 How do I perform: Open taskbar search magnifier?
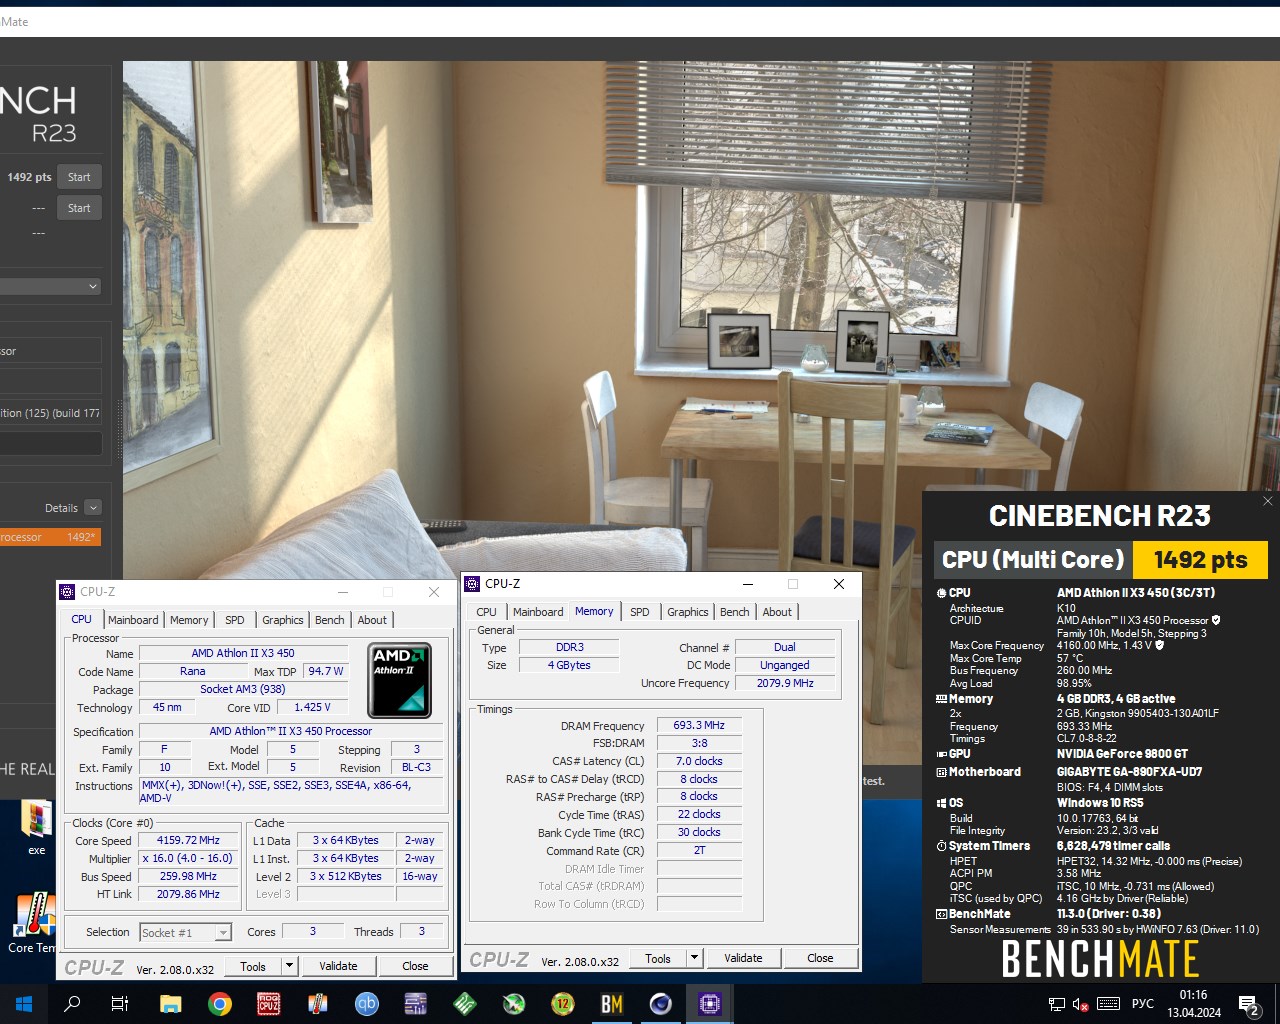tap(72, 1004)
